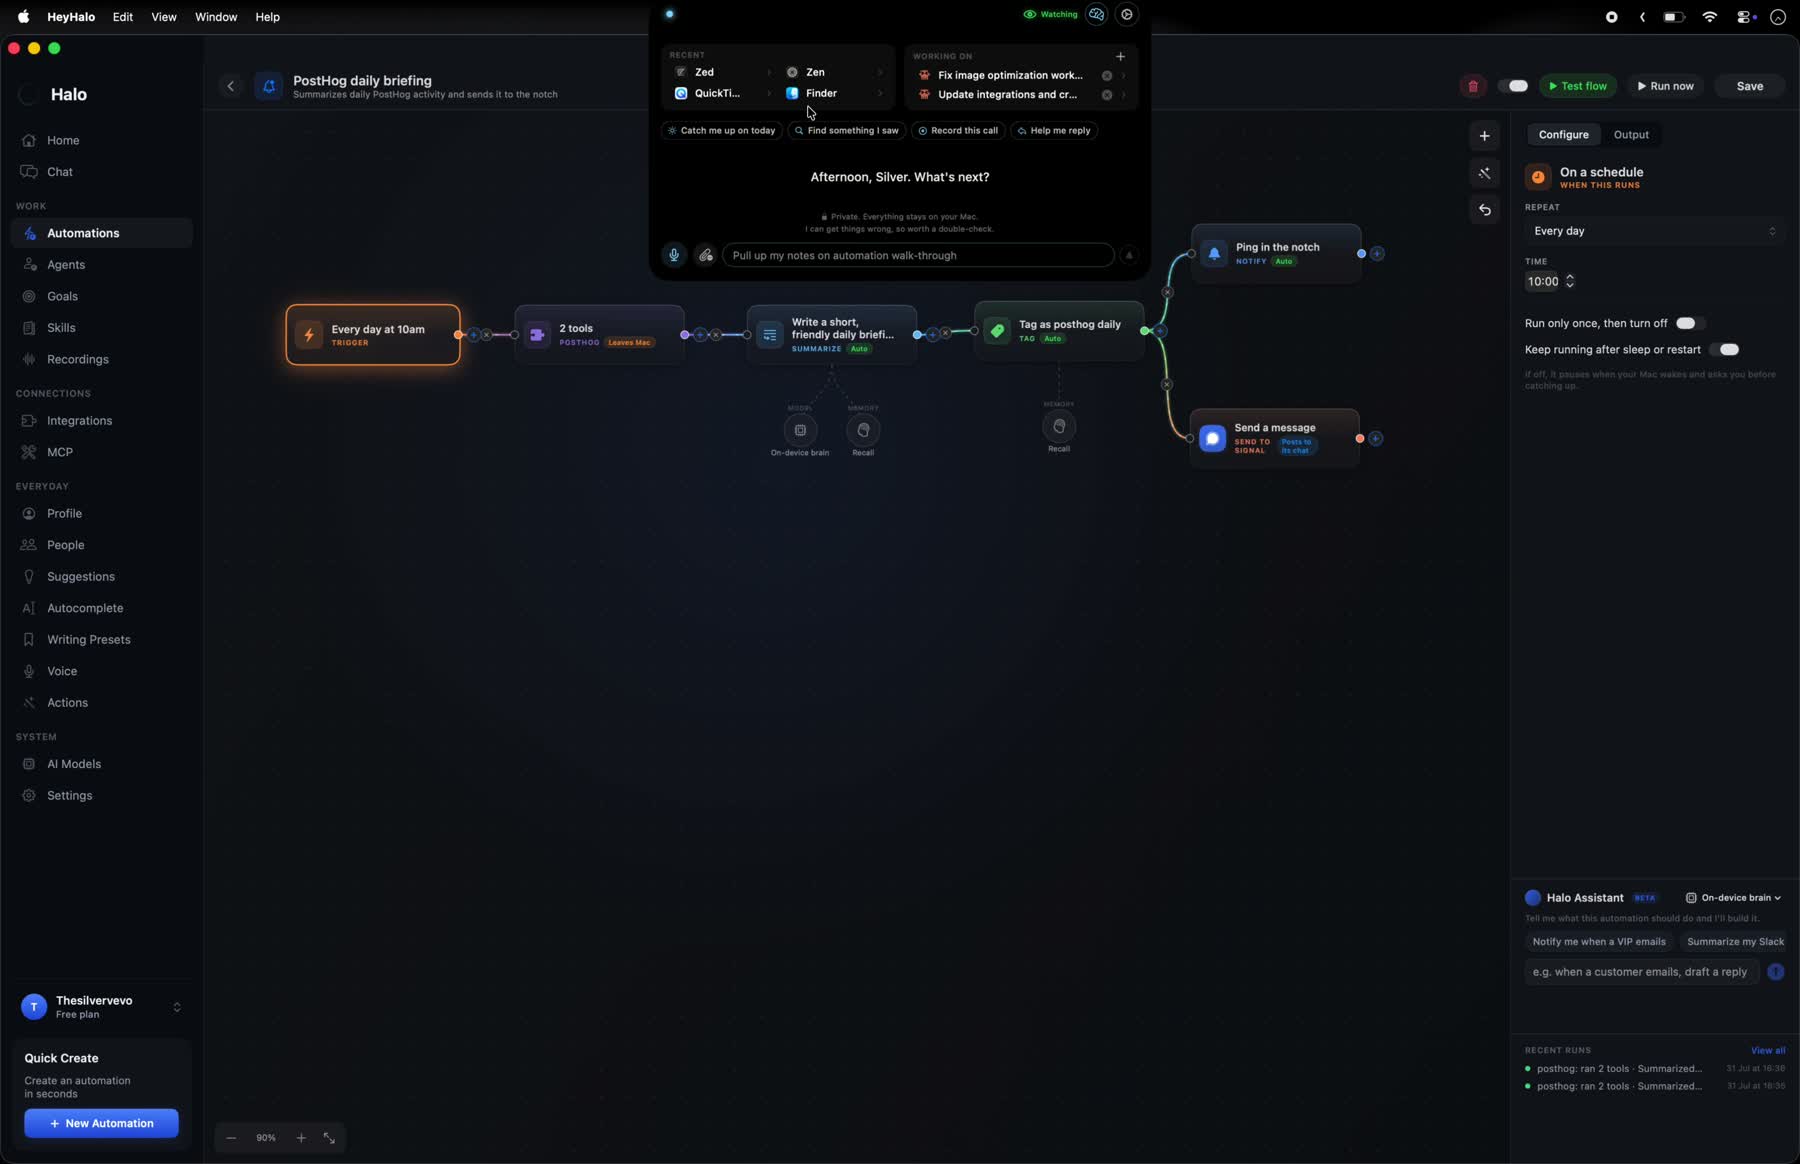This screenshot has width=1800, height=1164.
Task: Open Agents section in sidebar
Action: click(66, 265)
